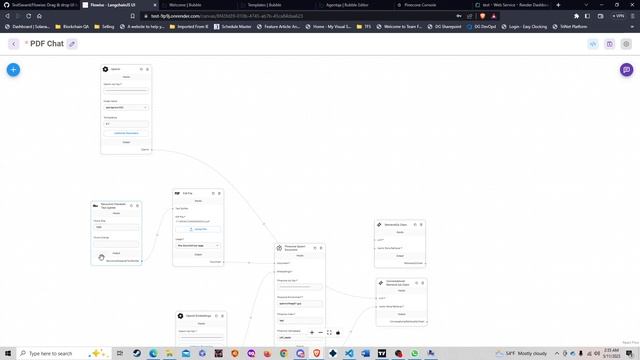Open the OpenAI Model Name dropdown
The height and width of the screenshot is (360, 640).
[126, 107]
